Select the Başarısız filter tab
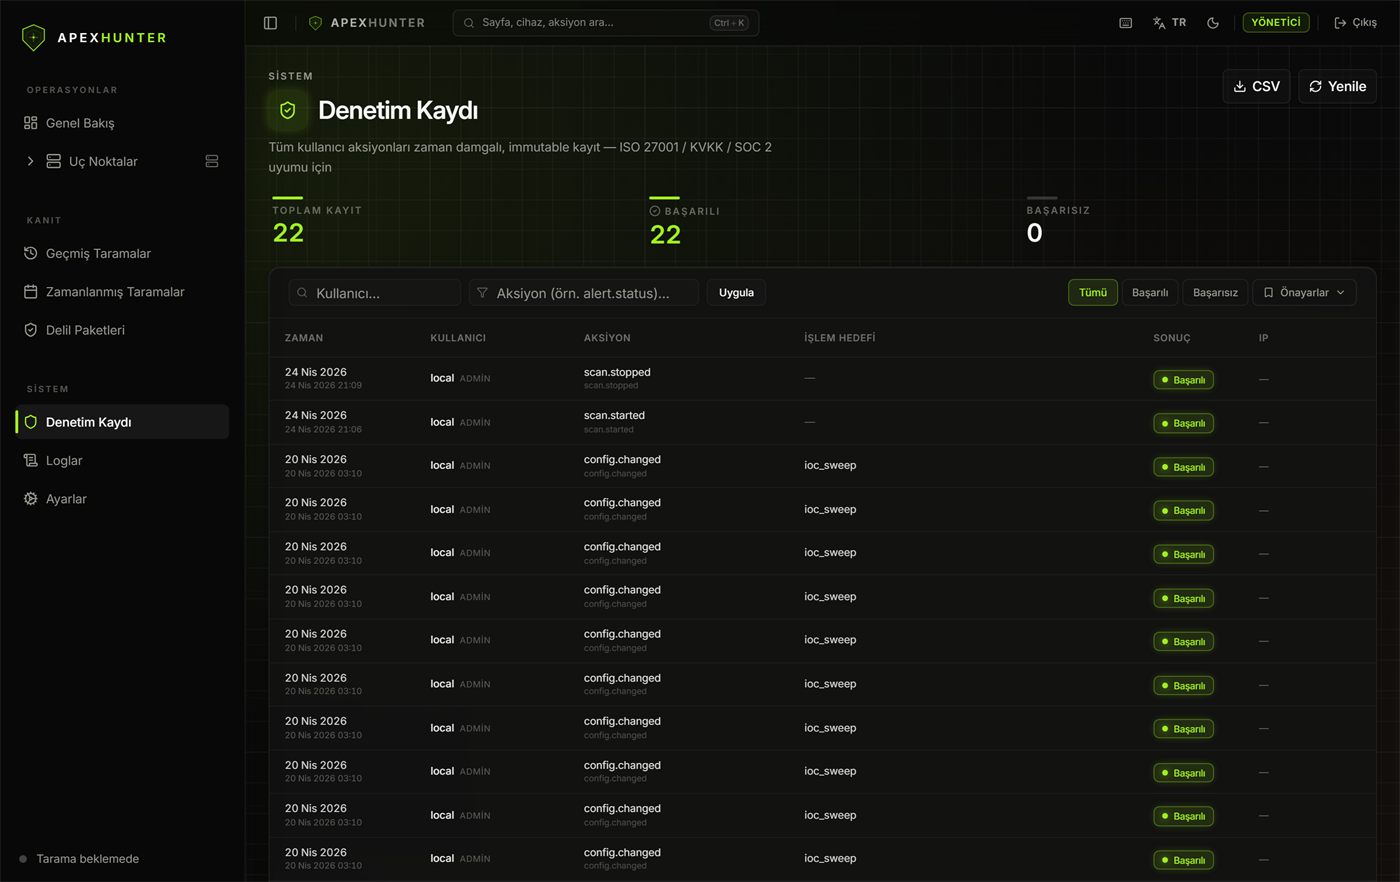The width and height of the screenshot is (1400, 882). pyautogui.click(x=1215, y=293)
